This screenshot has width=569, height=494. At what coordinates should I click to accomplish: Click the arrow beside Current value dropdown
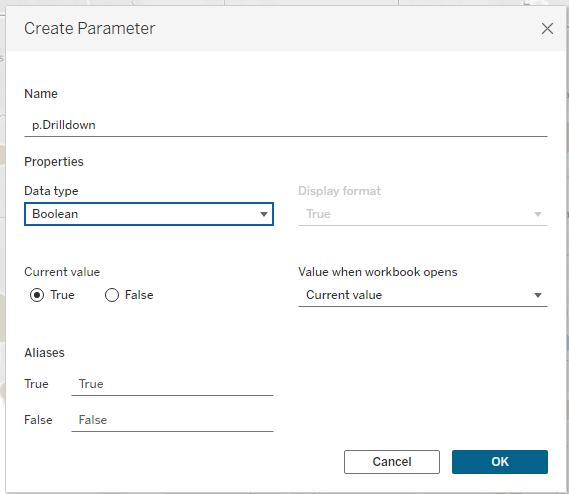coord(538,295)
